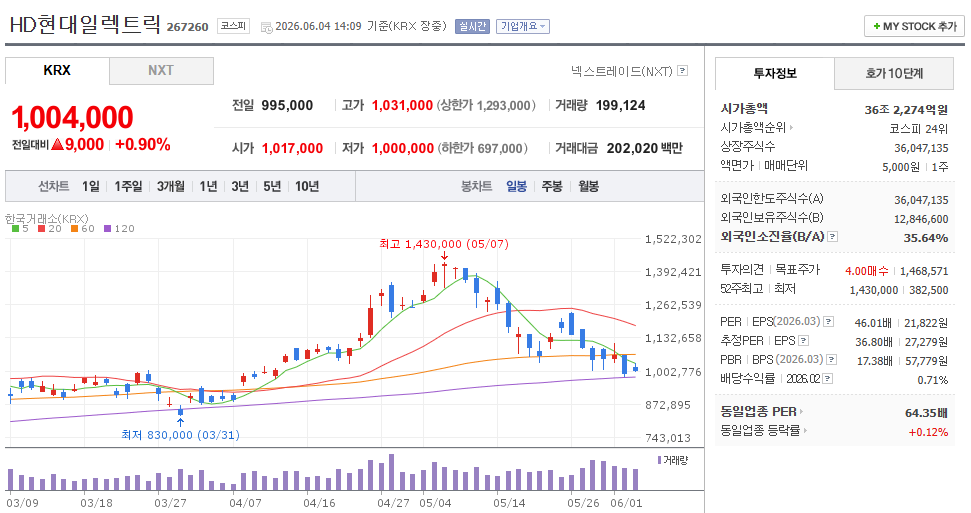Click the HD현대일렉트릭 stock name

[84, 25]
